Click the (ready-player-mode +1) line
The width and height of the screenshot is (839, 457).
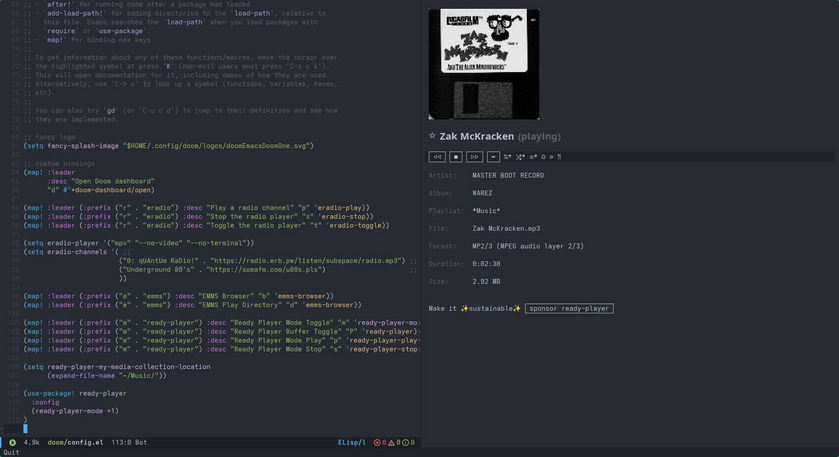click(x=75, y=411)
